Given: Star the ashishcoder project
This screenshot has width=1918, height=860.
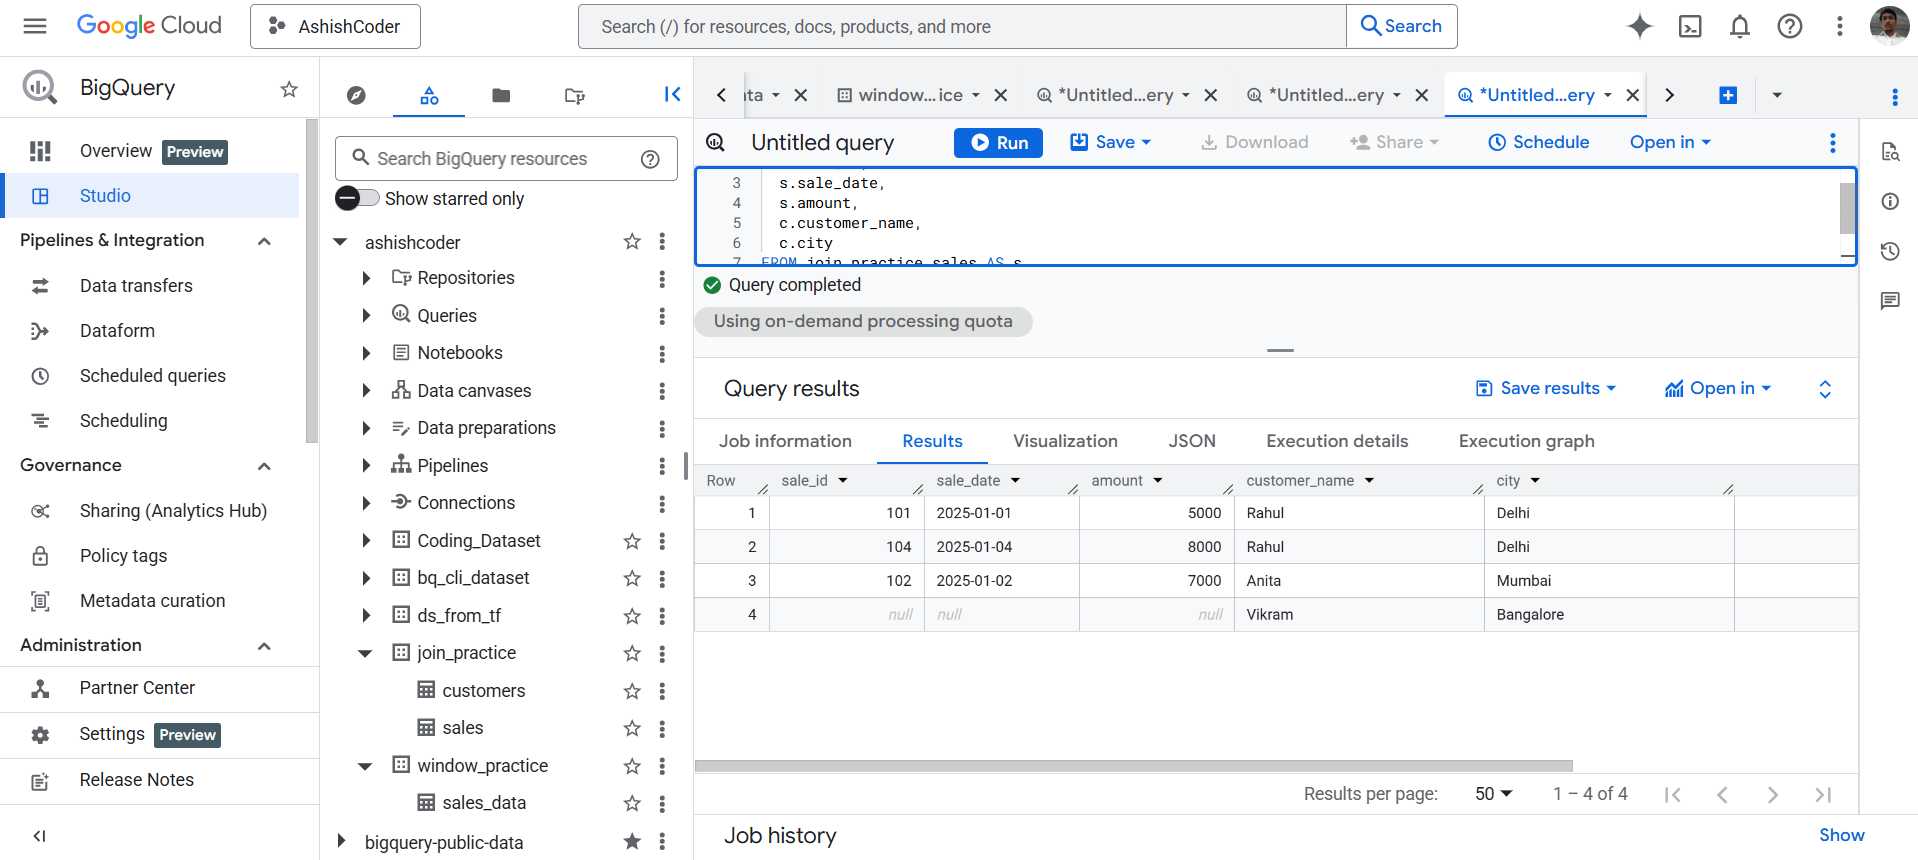Looking at the screenshot, I should coord(631,242).
